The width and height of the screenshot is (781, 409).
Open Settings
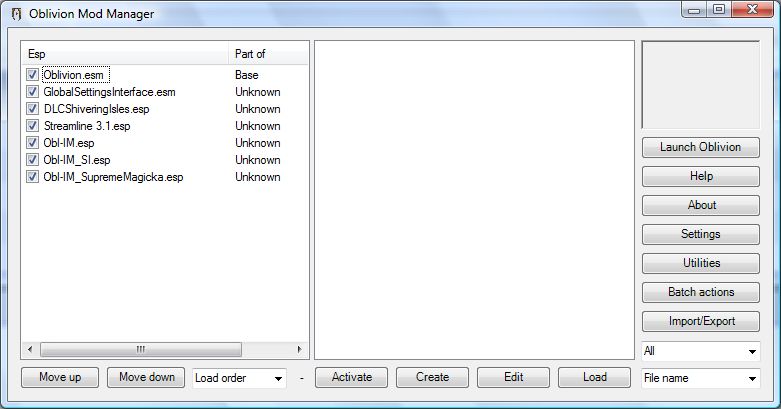[700, 234]
